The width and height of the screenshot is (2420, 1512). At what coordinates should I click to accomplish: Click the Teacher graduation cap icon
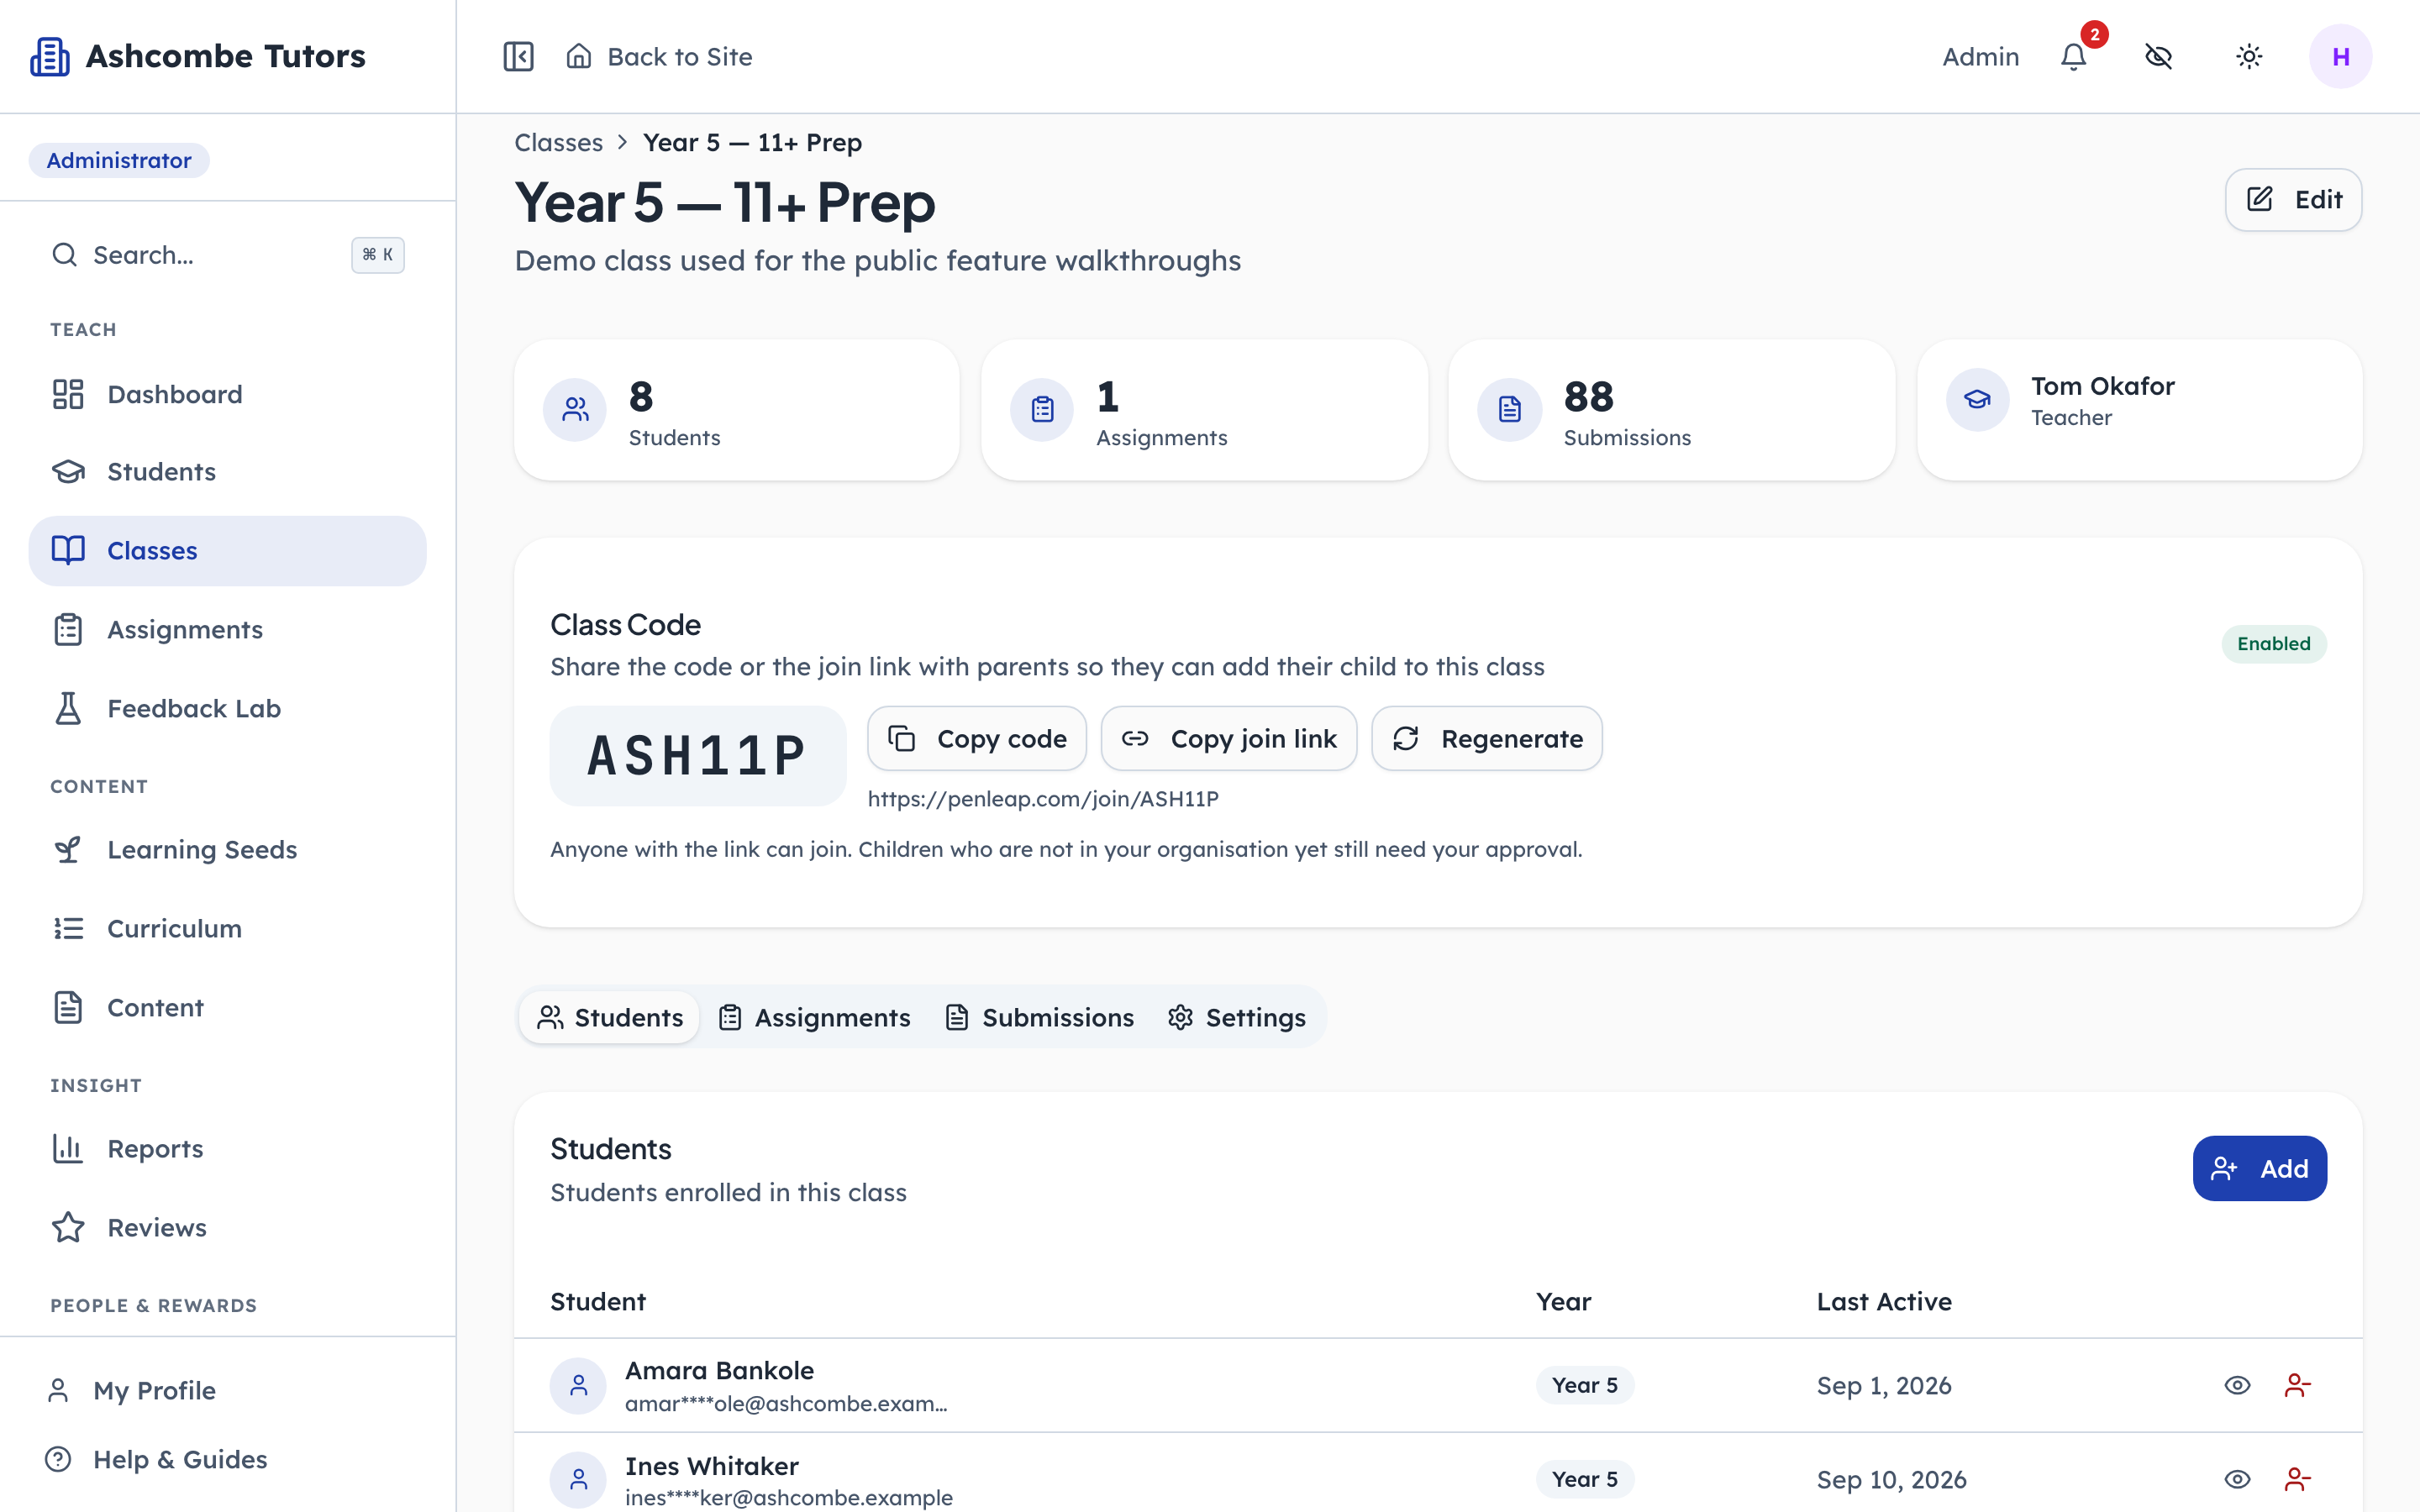click(x=1977, y=400)
